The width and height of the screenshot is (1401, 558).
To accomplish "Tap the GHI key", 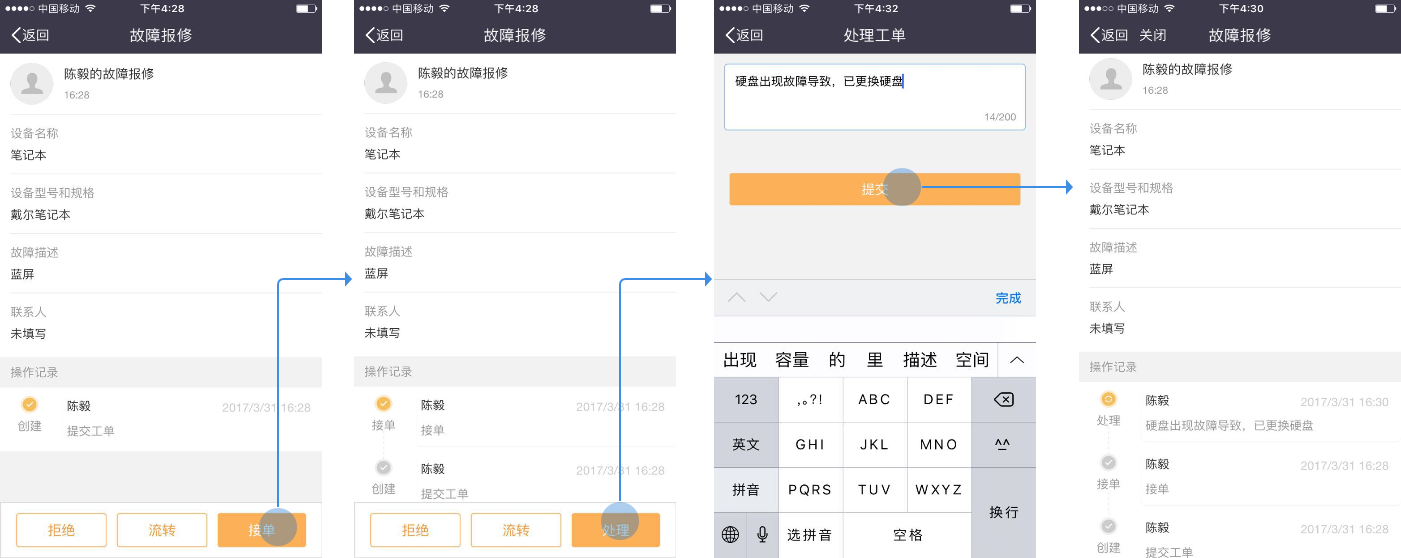I will [810, 445].
